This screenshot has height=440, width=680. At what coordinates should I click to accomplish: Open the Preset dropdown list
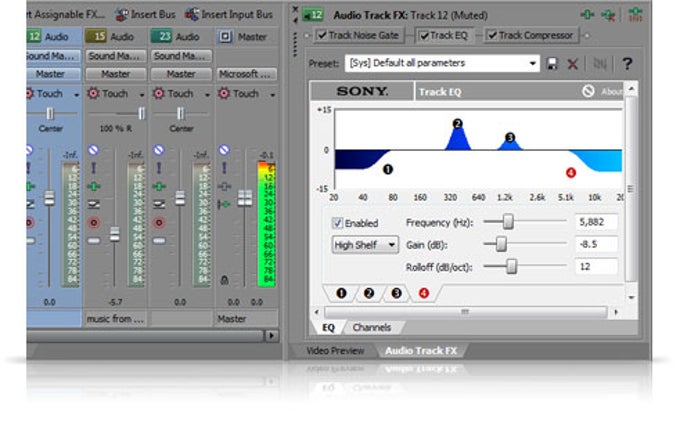533,63
